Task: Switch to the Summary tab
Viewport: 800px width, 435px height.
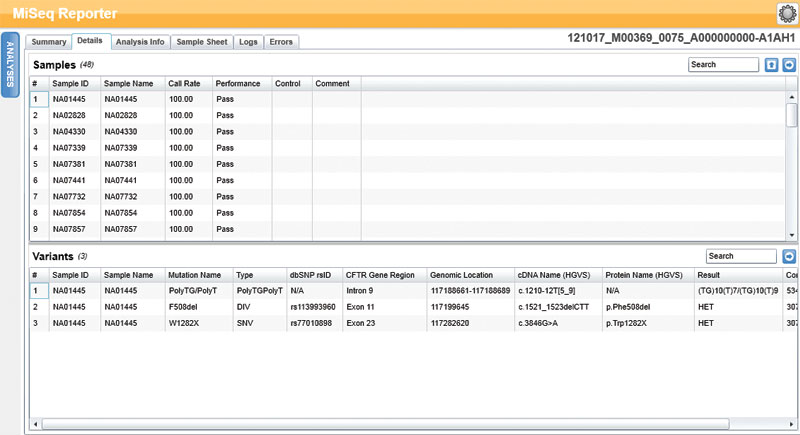Action: 48,42
